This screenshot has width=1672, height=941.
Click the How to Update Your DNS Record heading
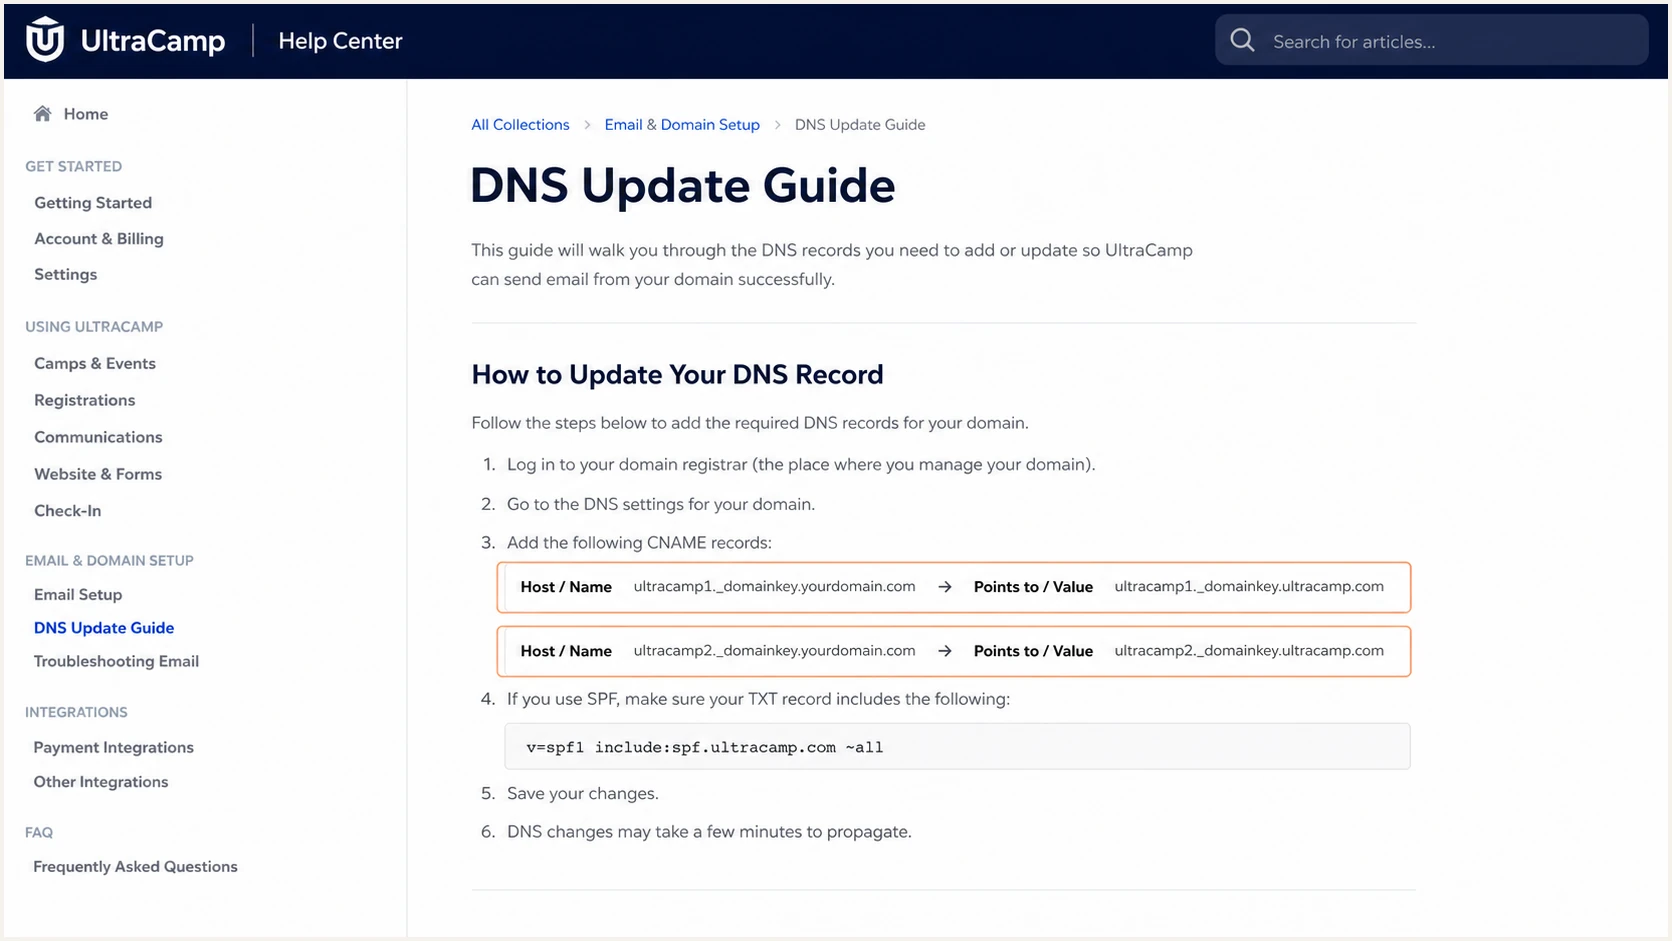click(677, 374)
